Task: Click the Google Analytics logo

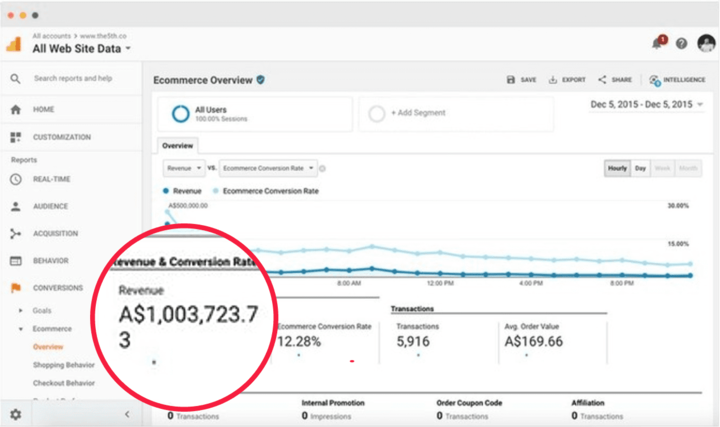Action: click(x=15, y=44)
